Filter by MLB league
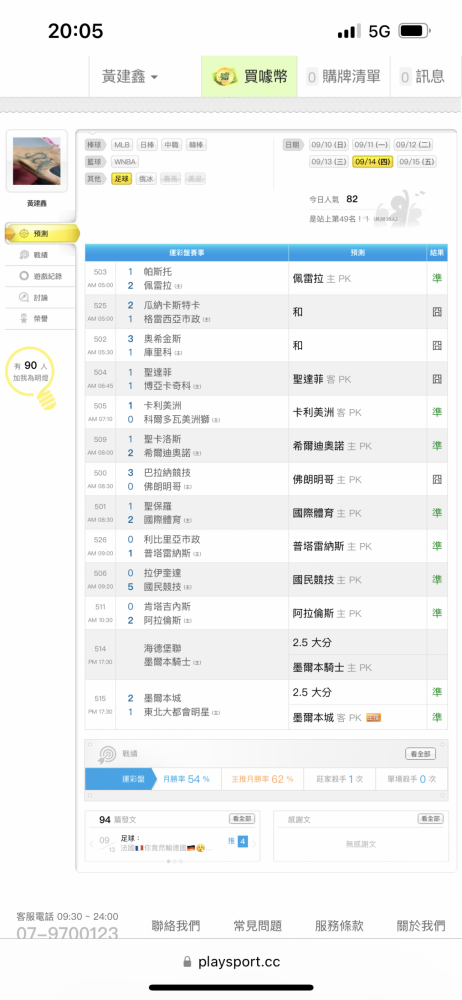 (x=121, y=145)
